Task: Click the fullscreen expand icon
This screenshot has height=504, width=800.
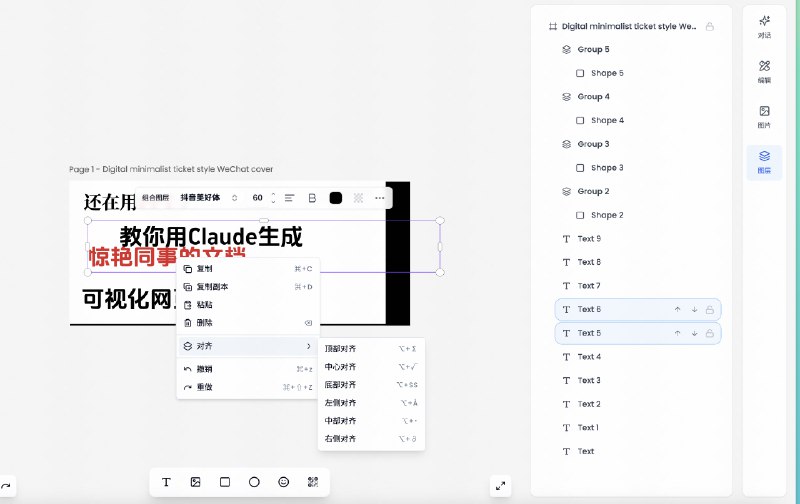Action: point(501,486)
